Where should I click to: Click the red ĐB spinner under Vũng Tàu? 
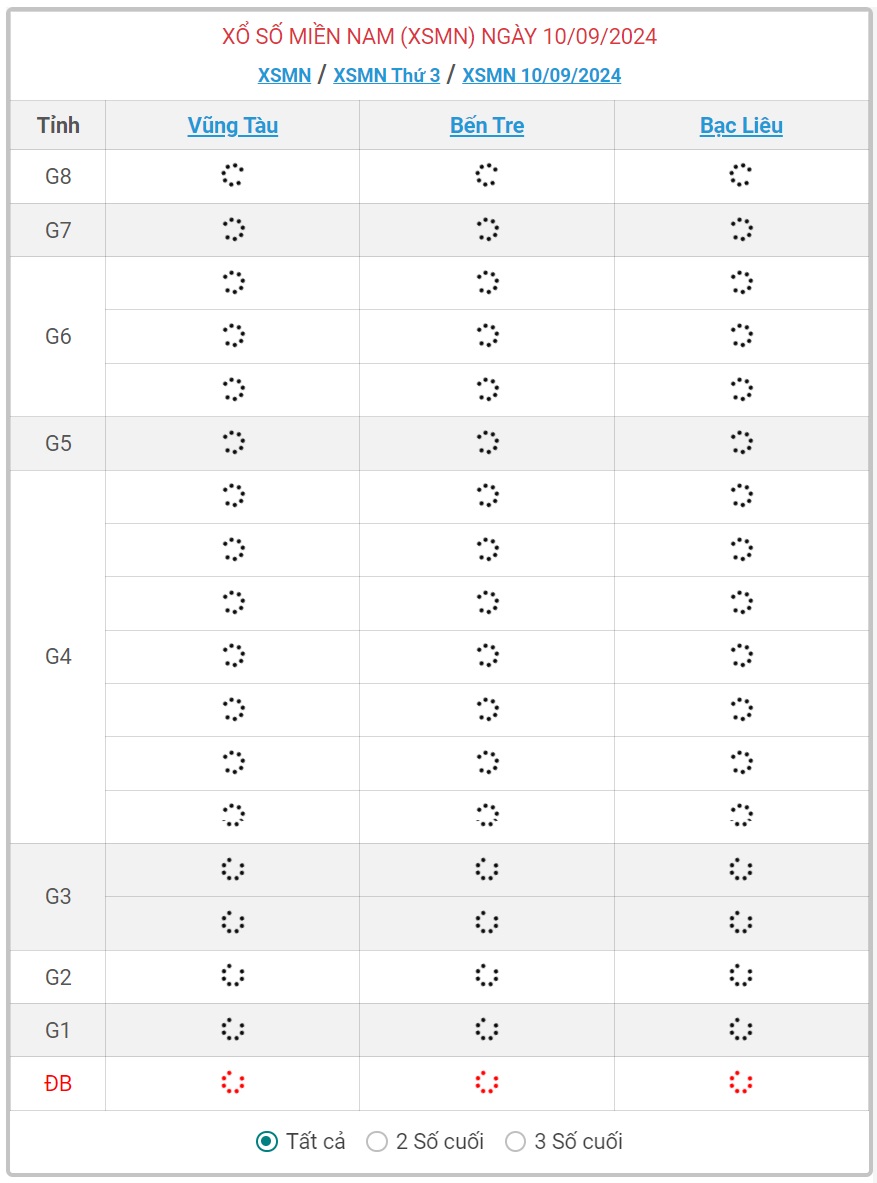coord(232,1083)
